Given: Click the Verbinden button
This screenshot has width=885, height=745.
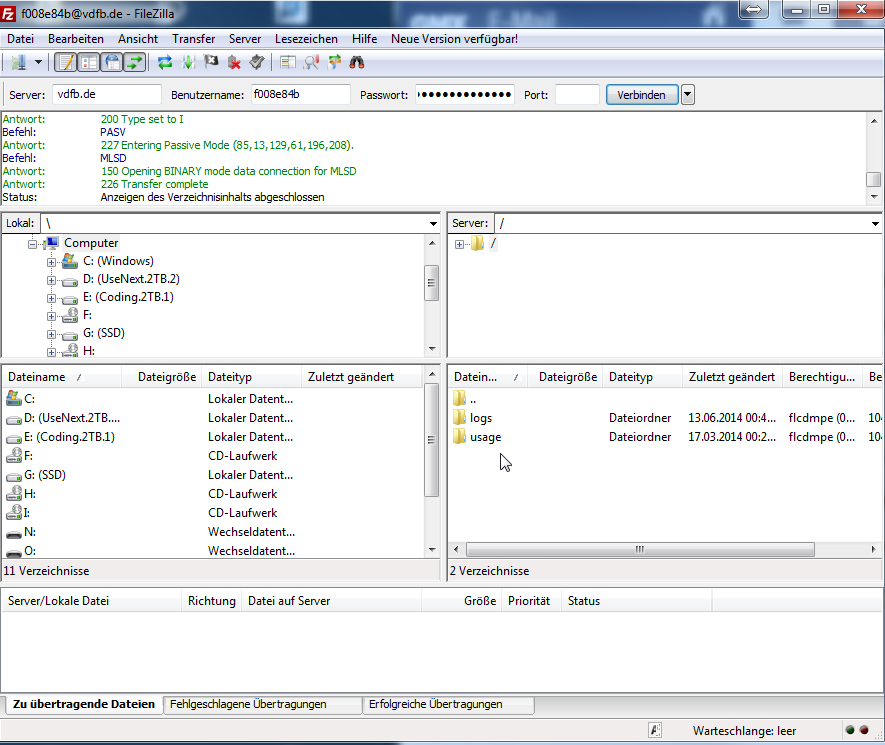Looking at the screenshot, I should pos(641,95).
